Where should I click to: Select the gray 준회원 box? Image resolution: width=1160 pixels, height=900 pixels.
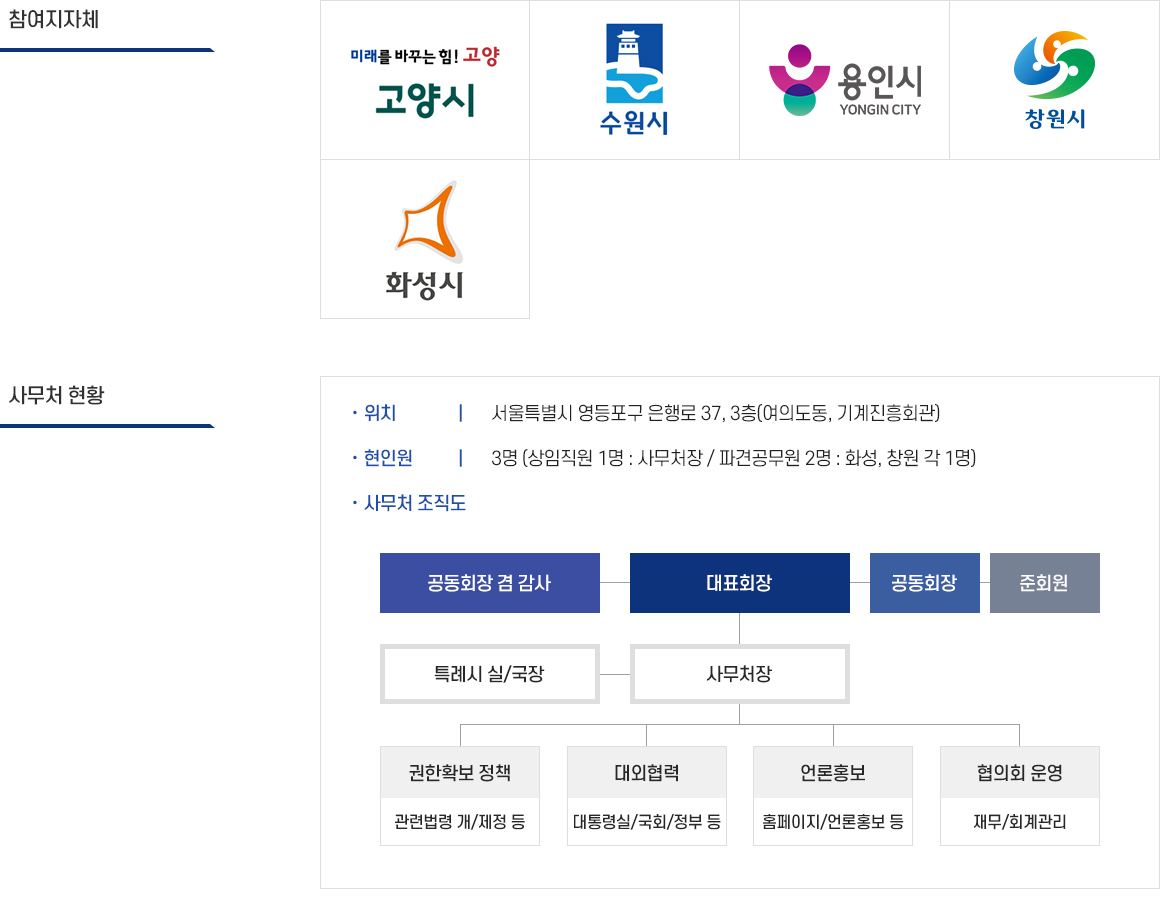[1044, 583]
